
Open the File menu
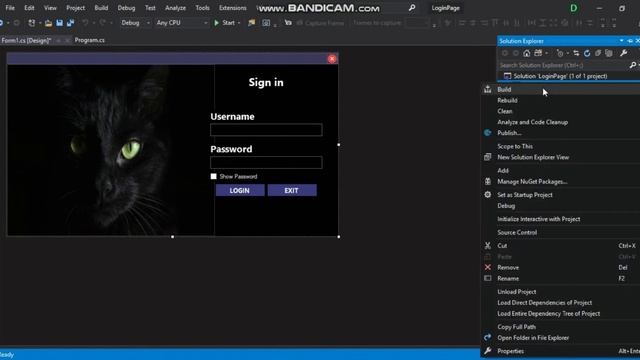[10, 8]
